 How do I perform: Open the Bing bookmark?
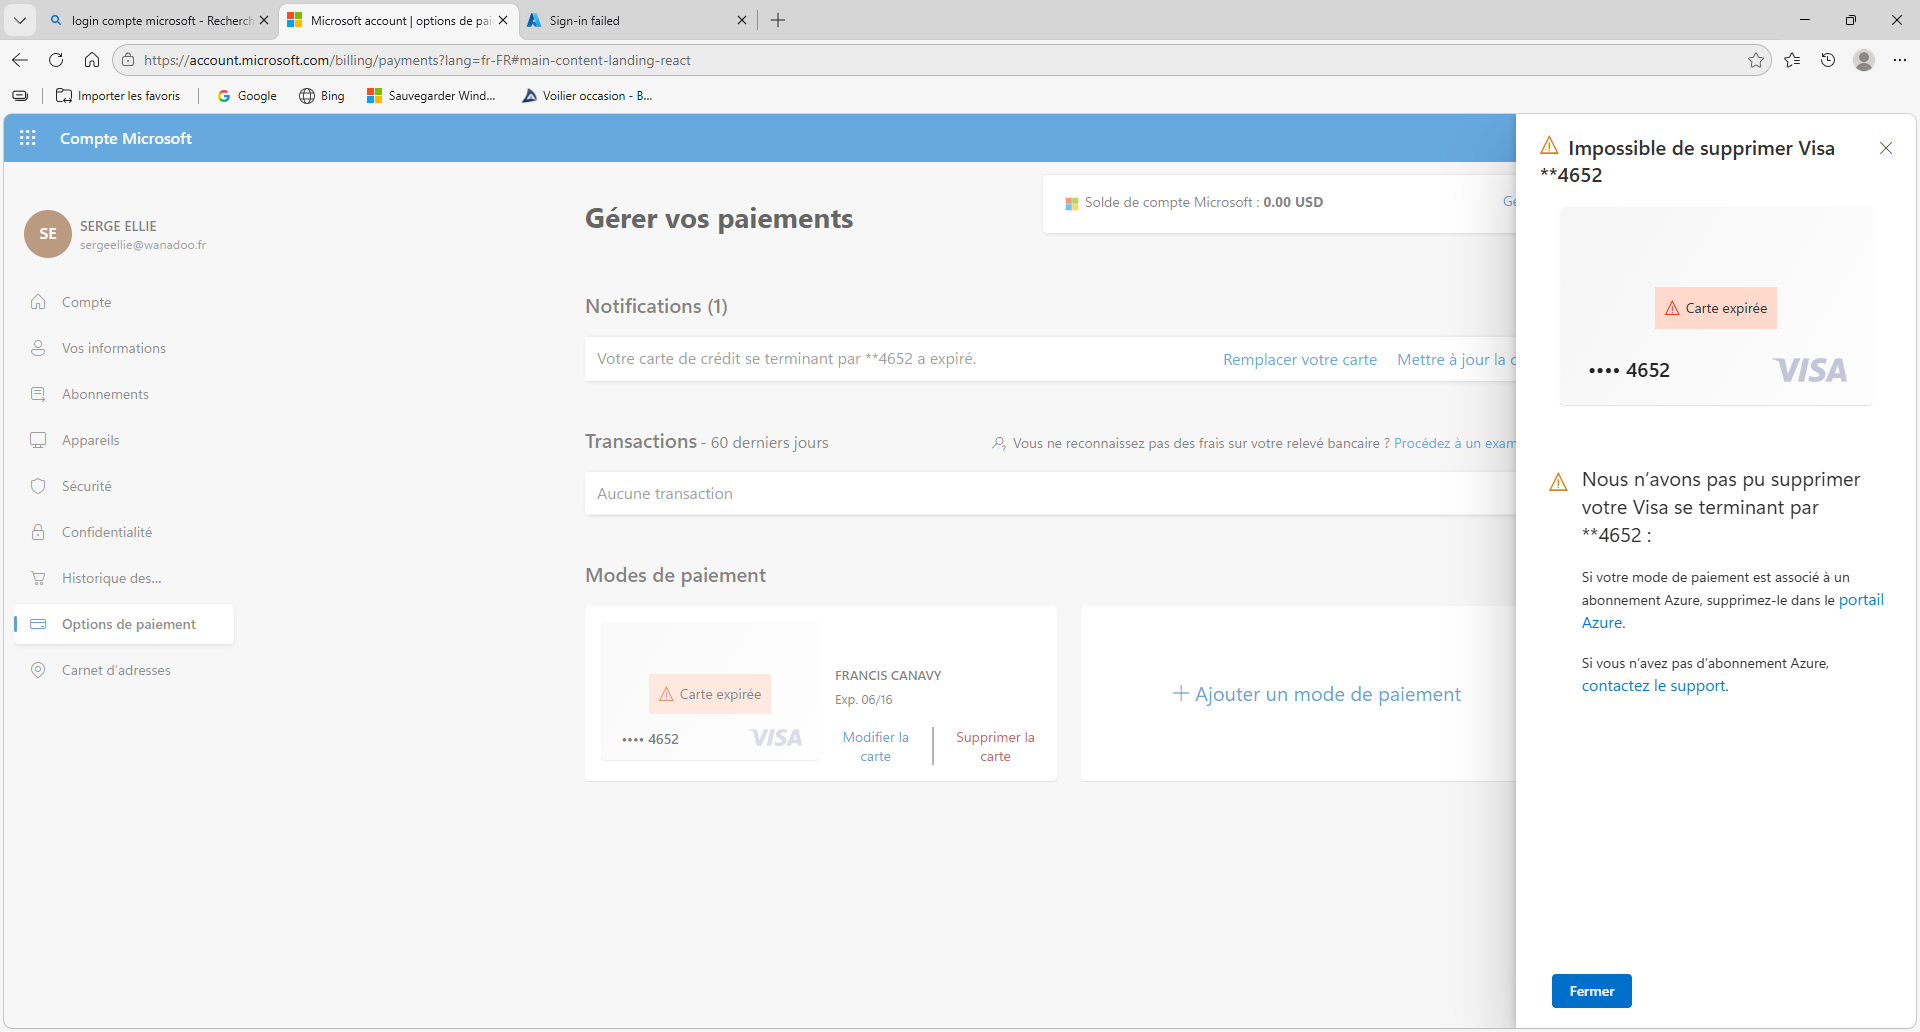coord(322,96)
